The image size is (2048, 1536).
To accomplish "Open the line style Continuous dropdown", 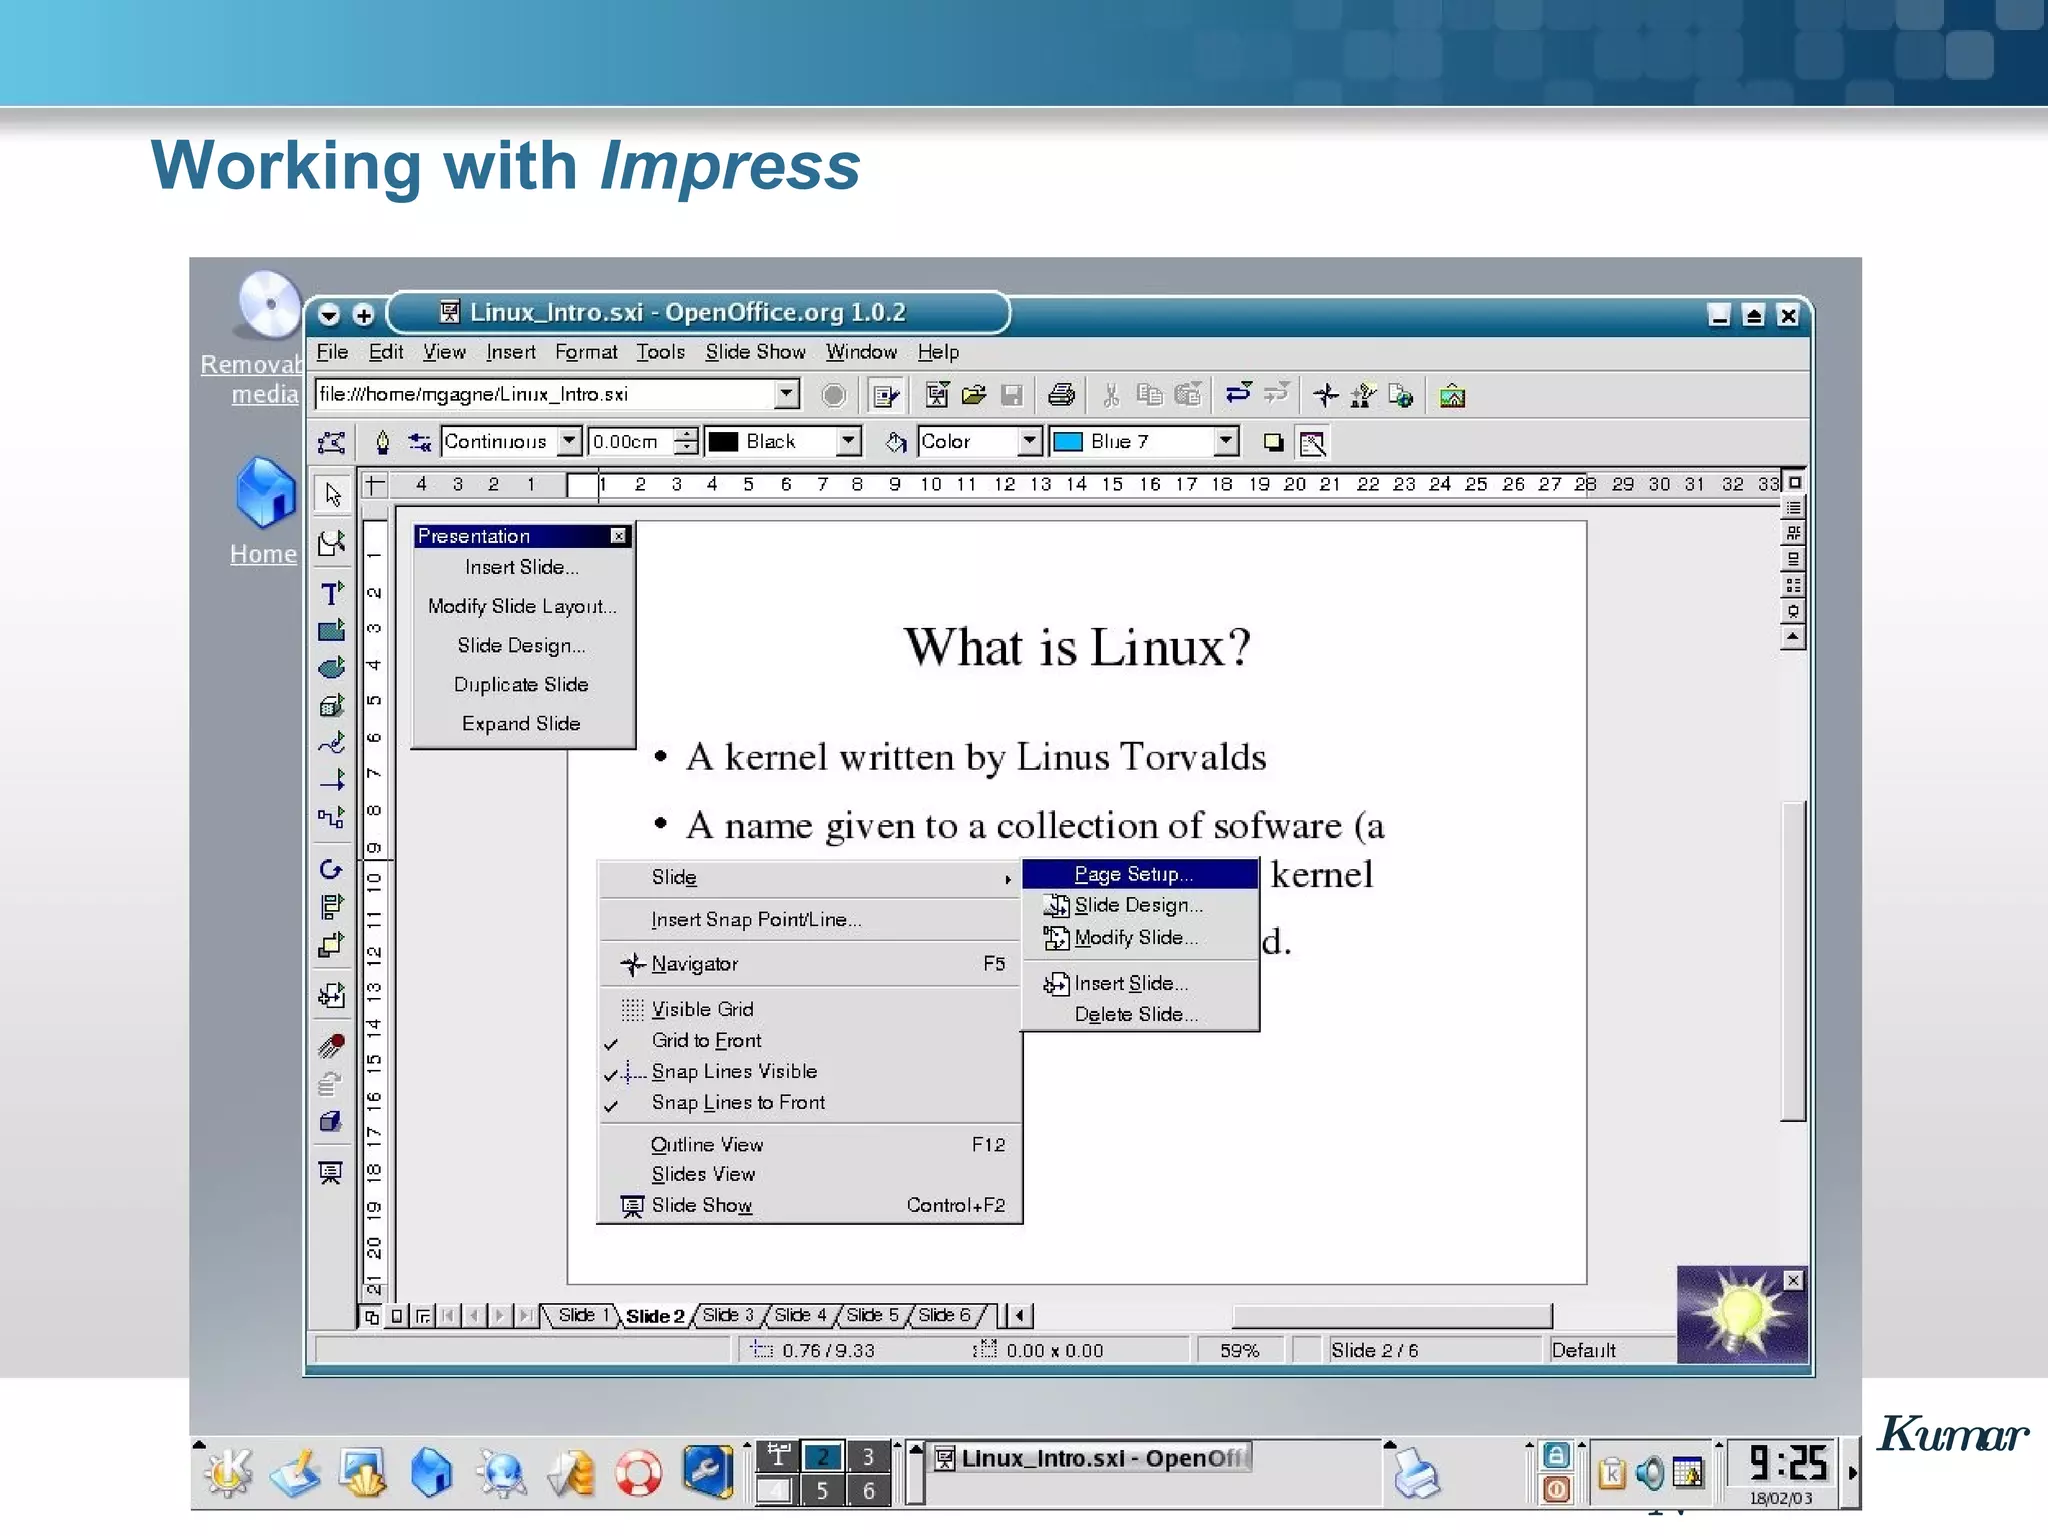I will coord(569,441).
